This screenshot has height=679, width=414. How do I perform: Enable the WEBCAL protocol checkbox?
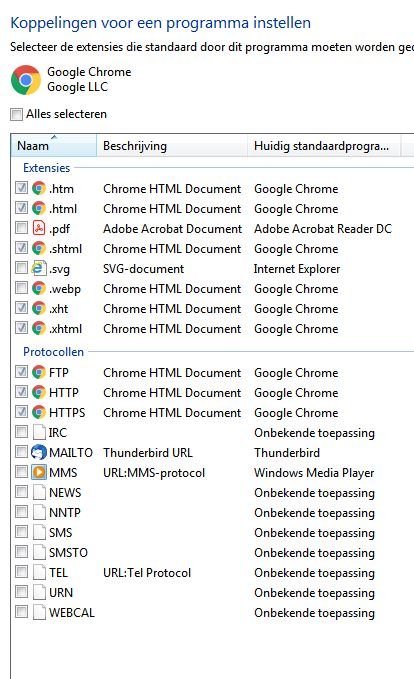[x=21, y=611]
